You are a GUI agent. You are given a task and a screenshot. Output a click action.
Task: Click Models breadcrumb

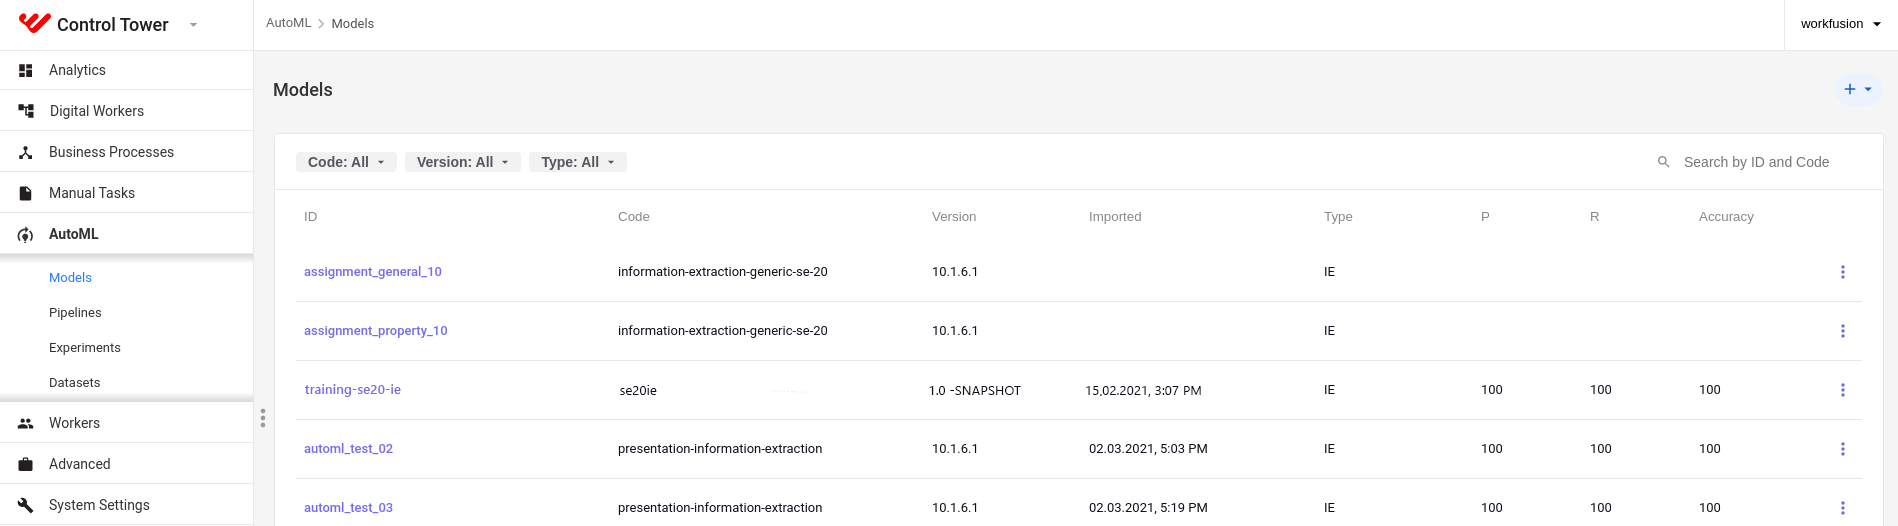tap(353, 23)
